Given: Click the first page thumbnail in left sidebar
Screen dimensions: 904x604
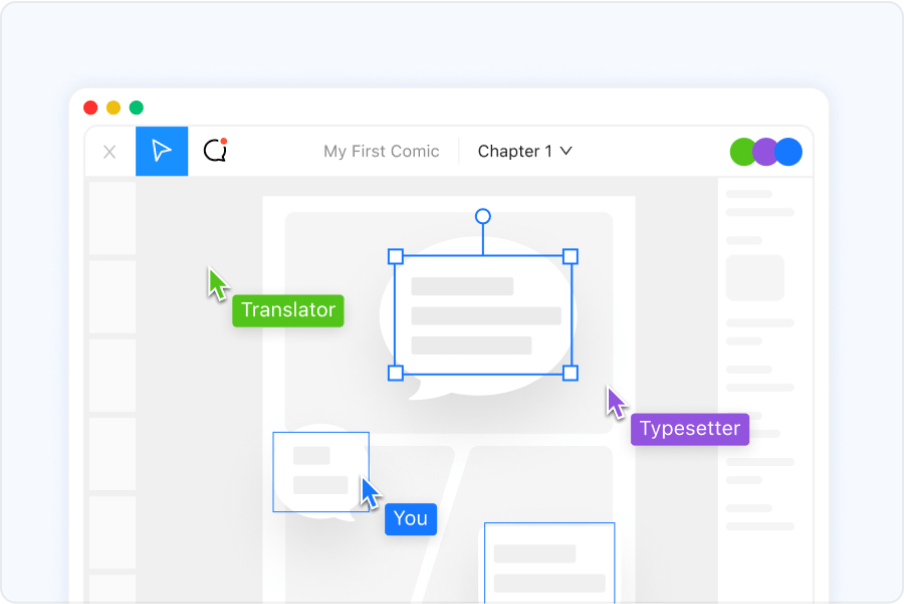Looking at the screenshot, I should [112, 218].
